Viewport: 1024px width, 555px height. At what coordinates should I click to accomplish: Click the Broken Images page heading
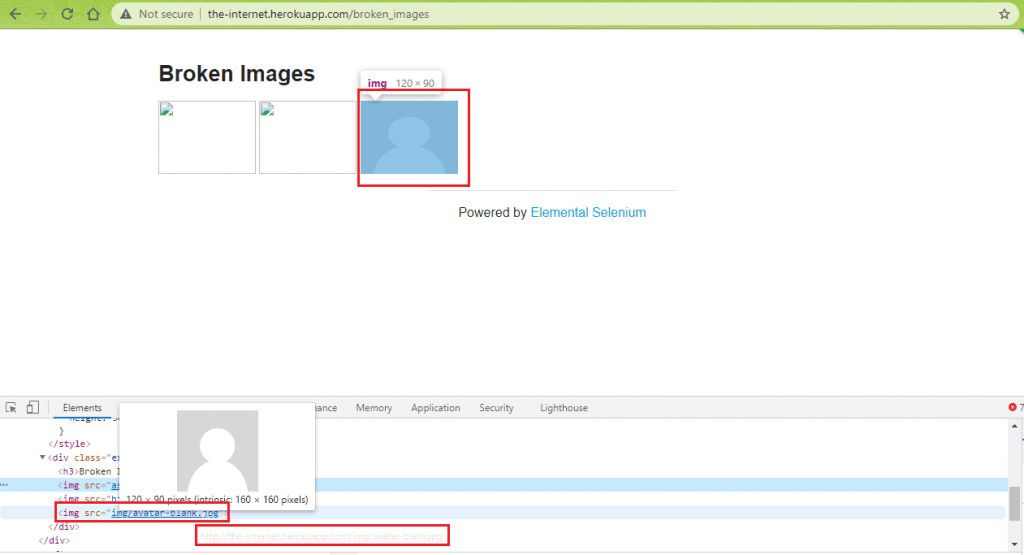click(x=236, y=74)
